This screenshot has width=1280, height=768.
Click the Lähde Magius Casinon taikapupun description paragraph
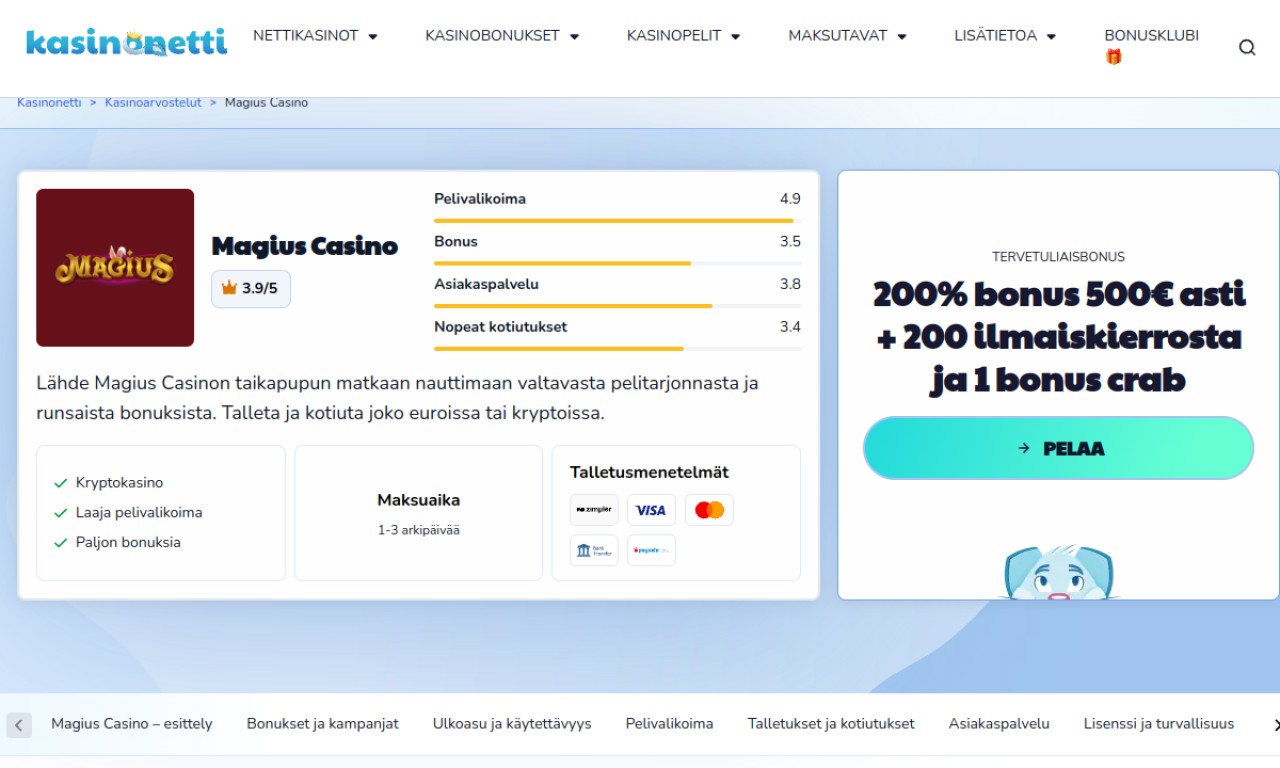tap(397, 398)
